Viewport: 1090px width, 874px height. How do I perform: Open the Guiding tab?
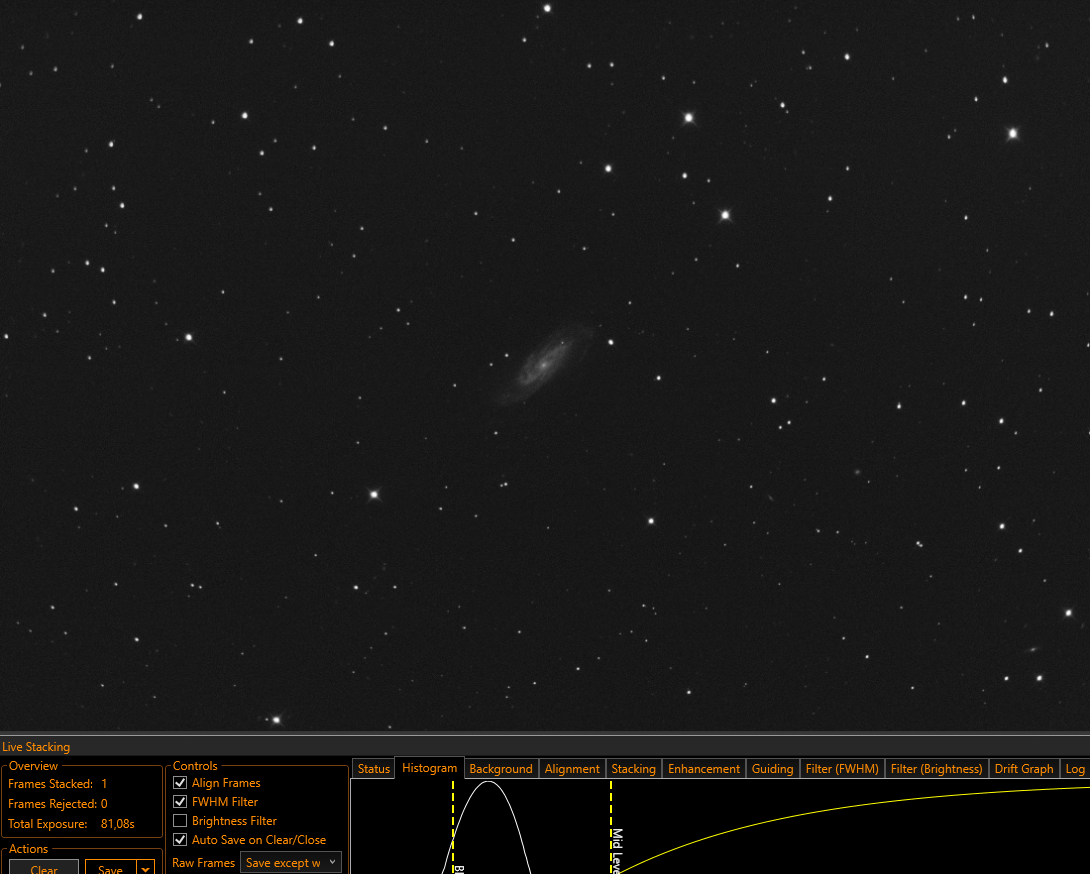point(772,769)
